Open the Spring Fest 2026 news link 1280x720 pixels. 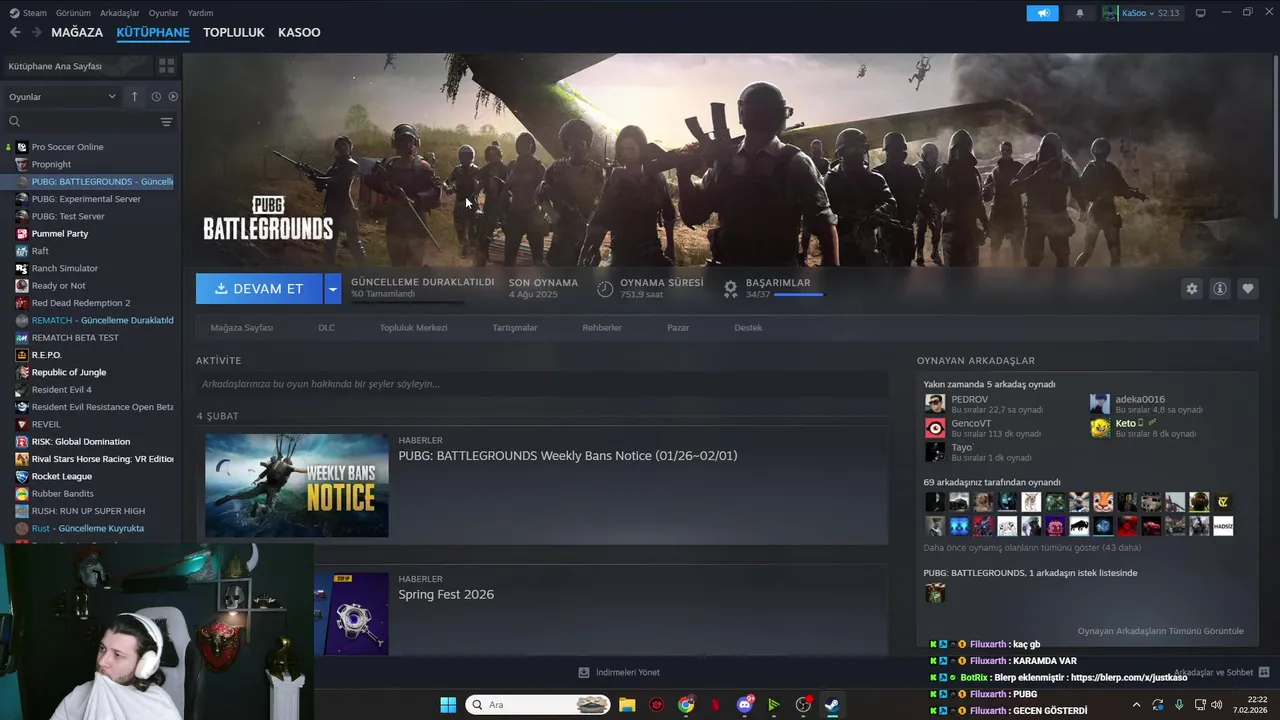click(x=446, y=594)
